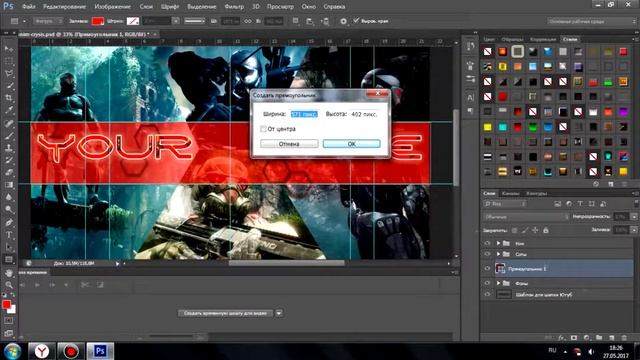Hide the second layer group
640x360 pixels.
coord(487,254)
